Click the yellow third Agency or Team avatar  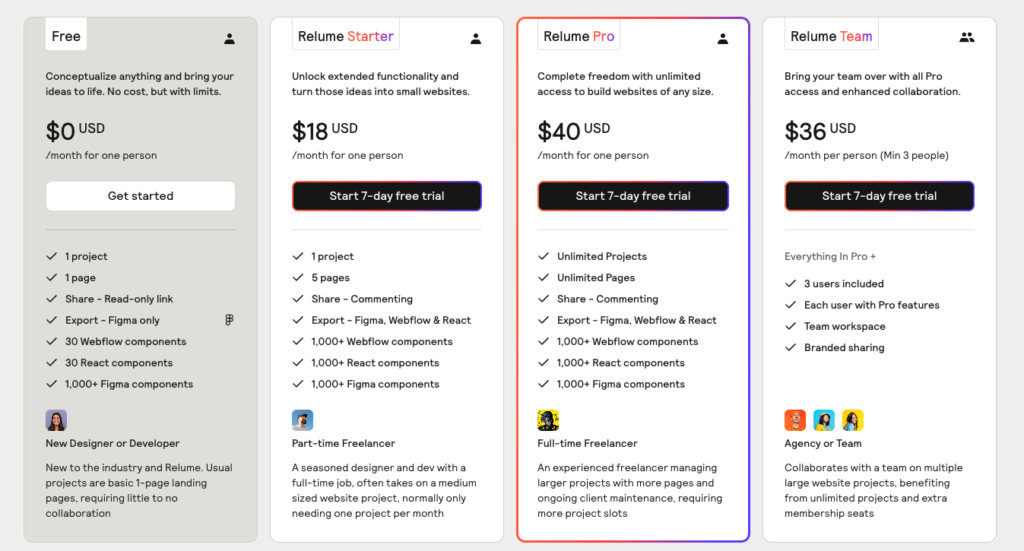pyautogui.click(x=852, y=420)
